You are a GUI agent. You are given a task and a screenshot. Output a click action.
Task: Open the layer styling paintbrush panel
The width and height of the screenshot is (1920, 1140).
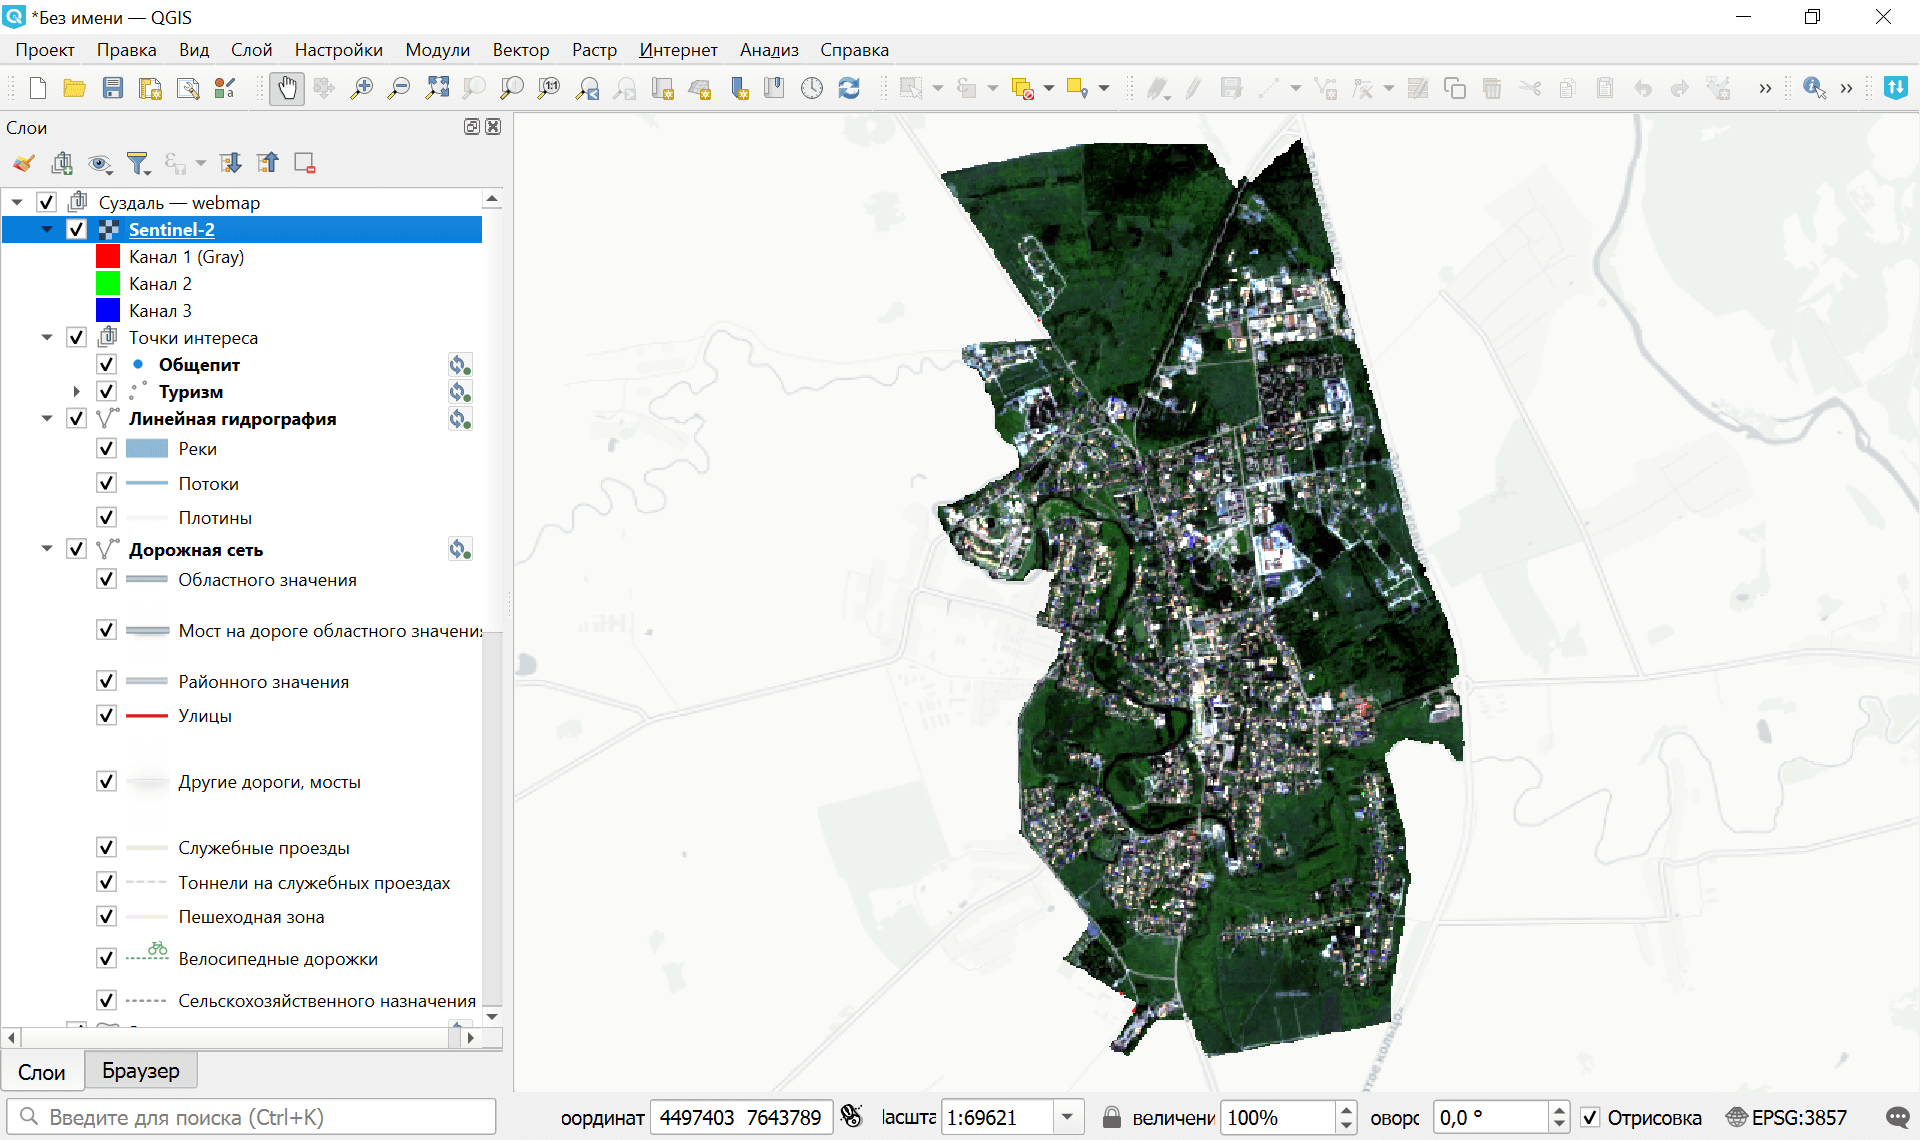[x=24, y=163]
